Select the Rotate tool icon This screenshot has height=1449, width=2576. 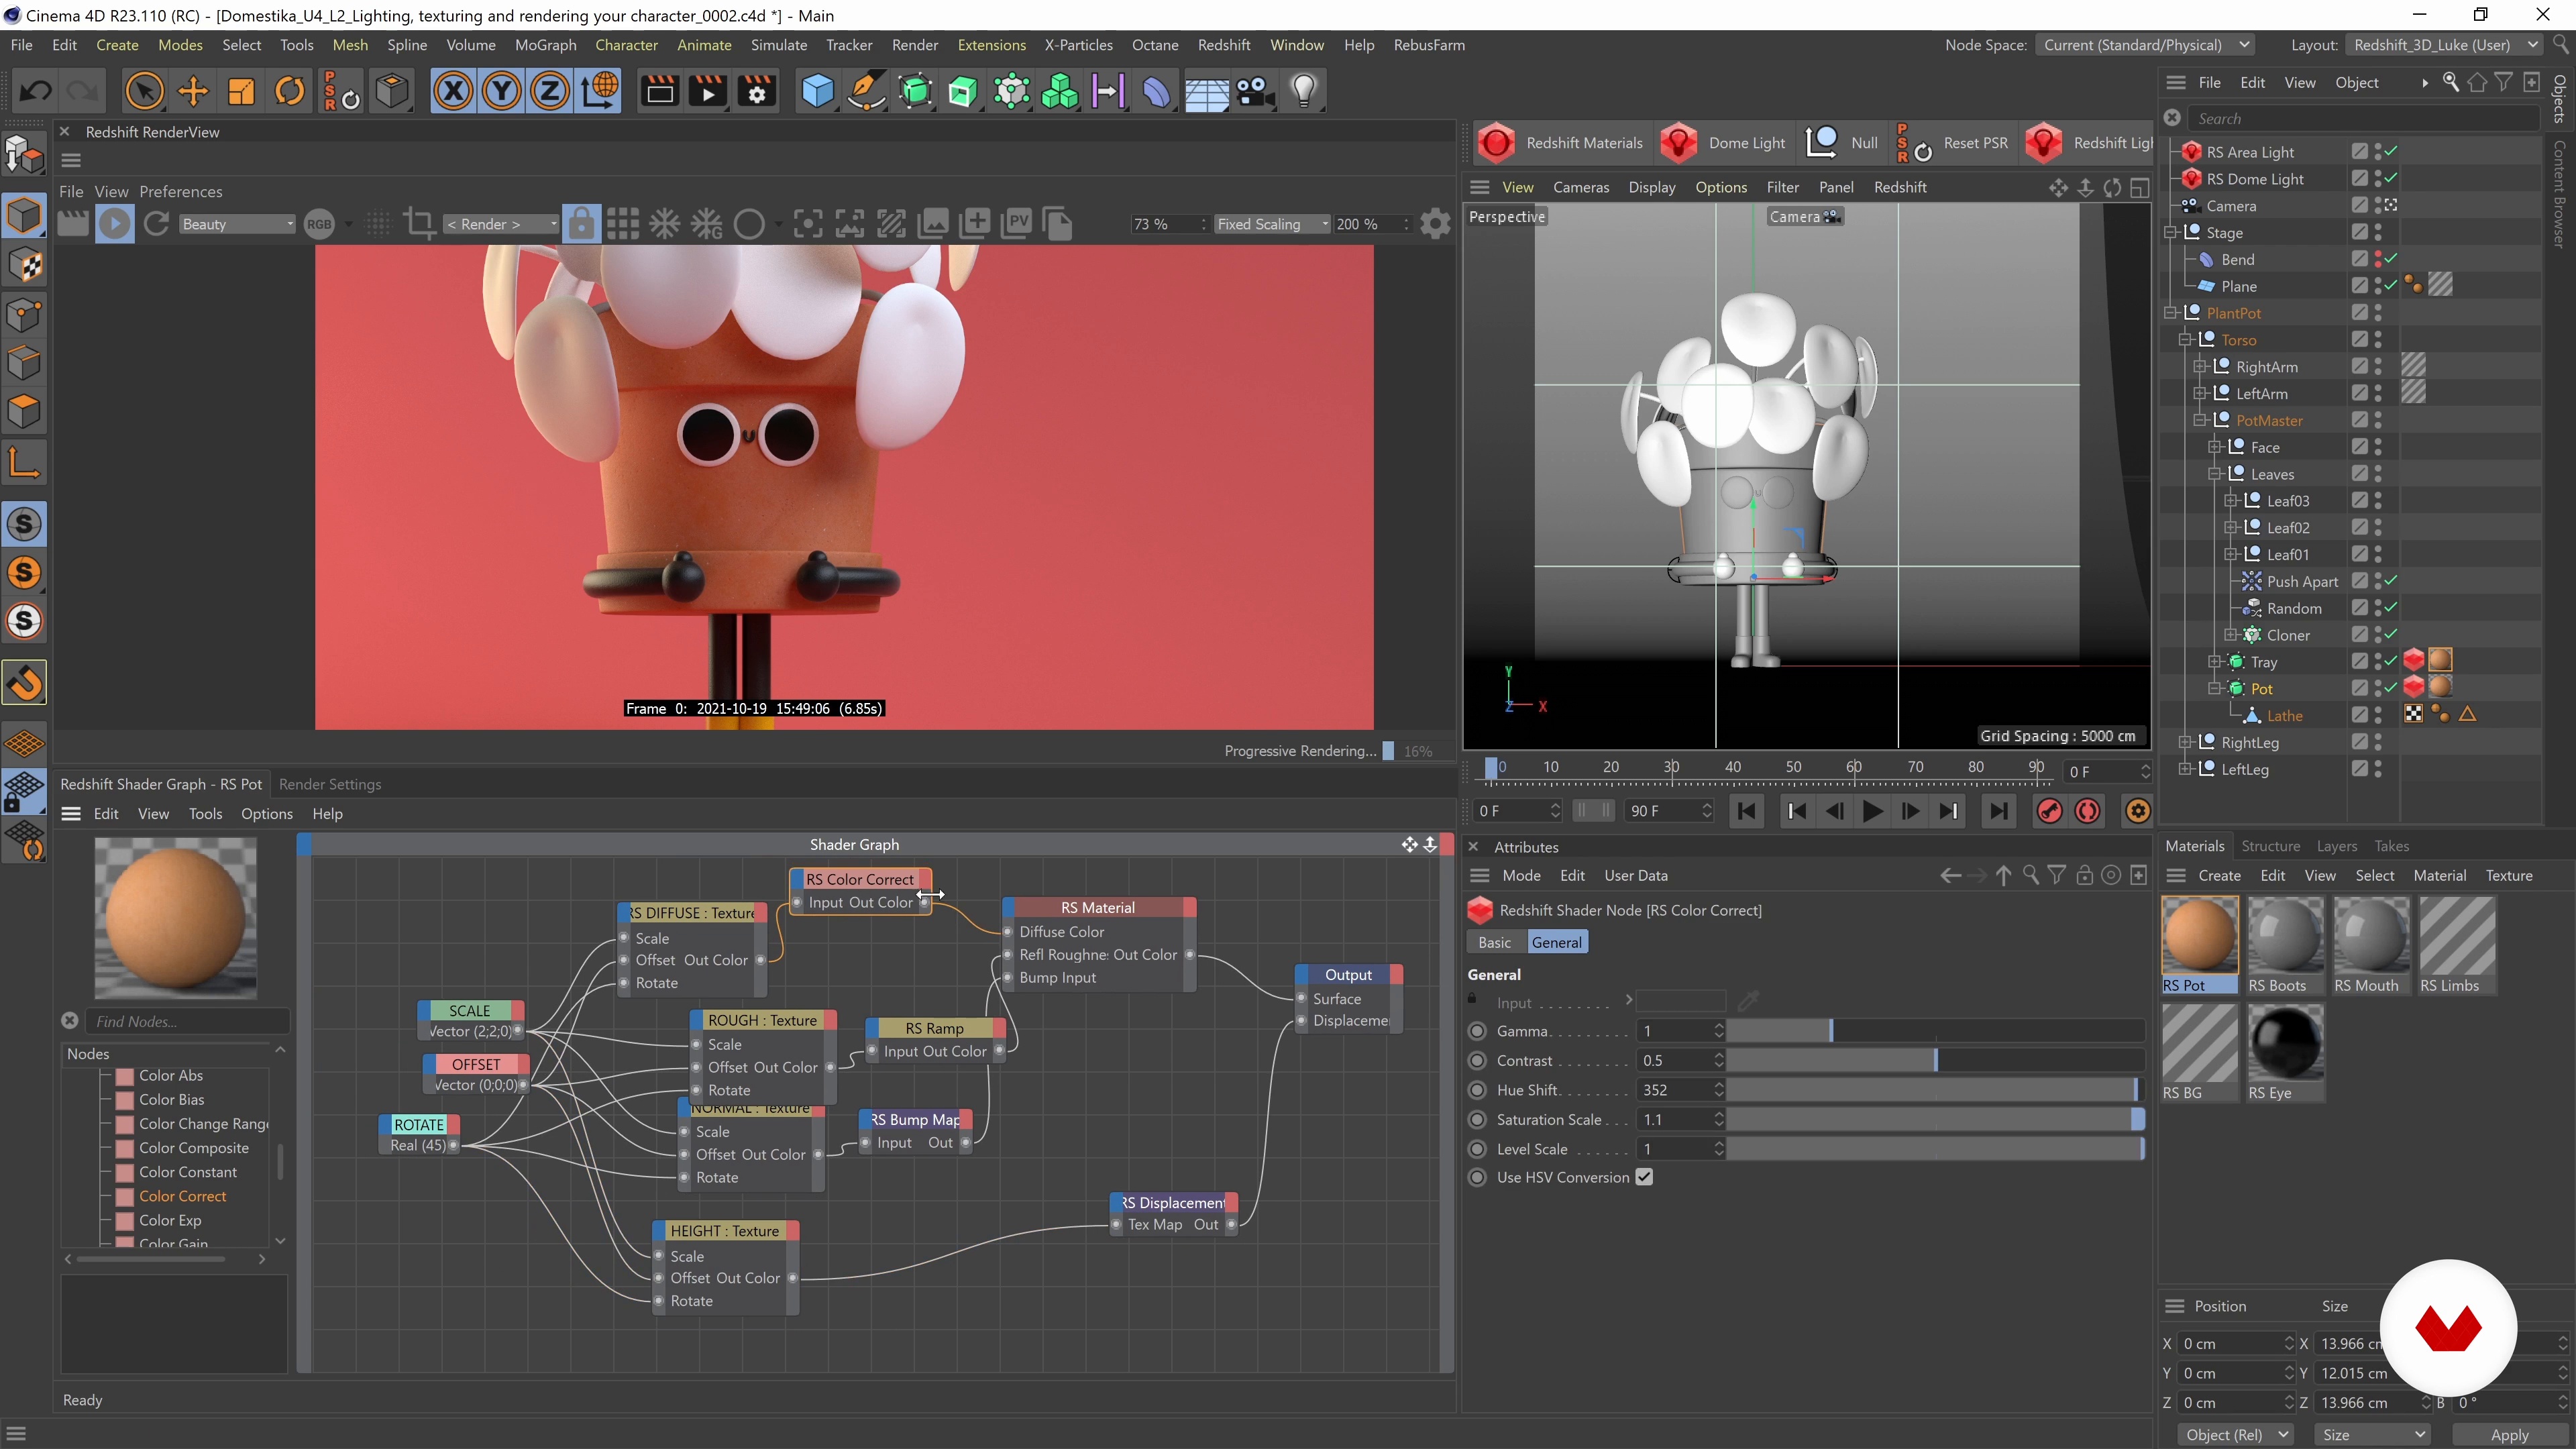click(290, 91)
